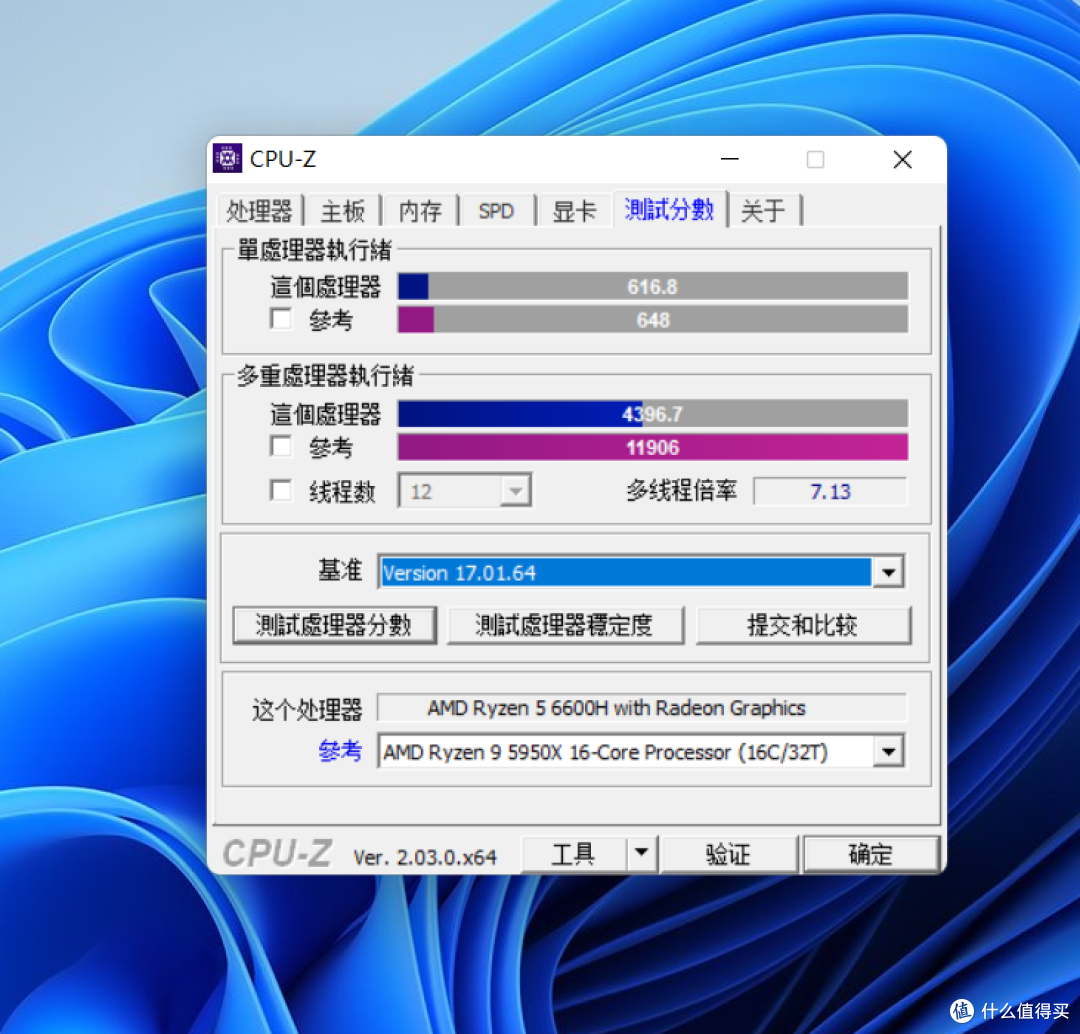Viewport: 1080px width, 1034px height.
Task: Enable single-thread 參考 checkbox
Action: (x=280, y=319)
